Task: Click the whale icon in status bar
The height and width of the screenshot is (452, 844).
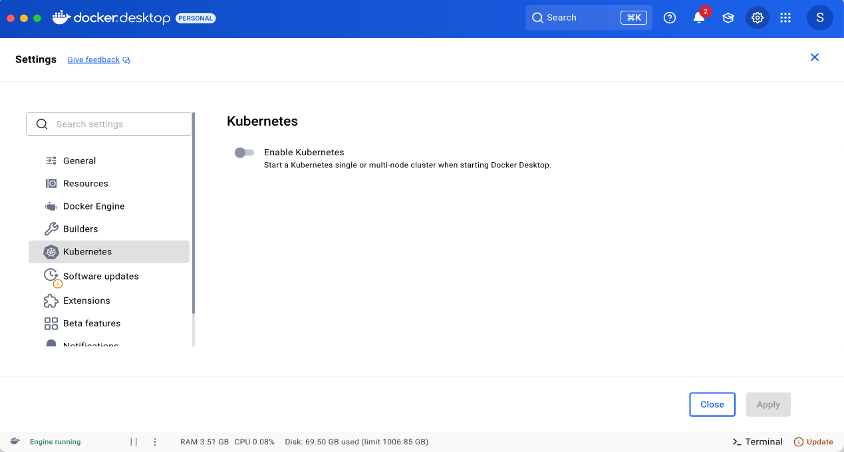Action: point(15,441)
